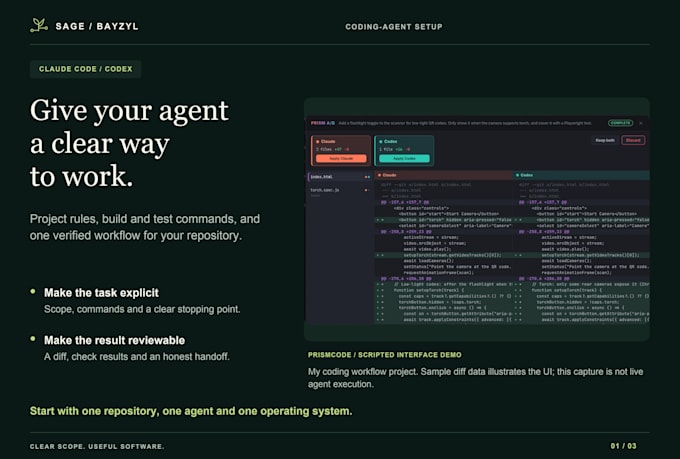Viewport: 680px width, 459px height.
Task: Click the Codex diff column header
Action: [582, 175]
